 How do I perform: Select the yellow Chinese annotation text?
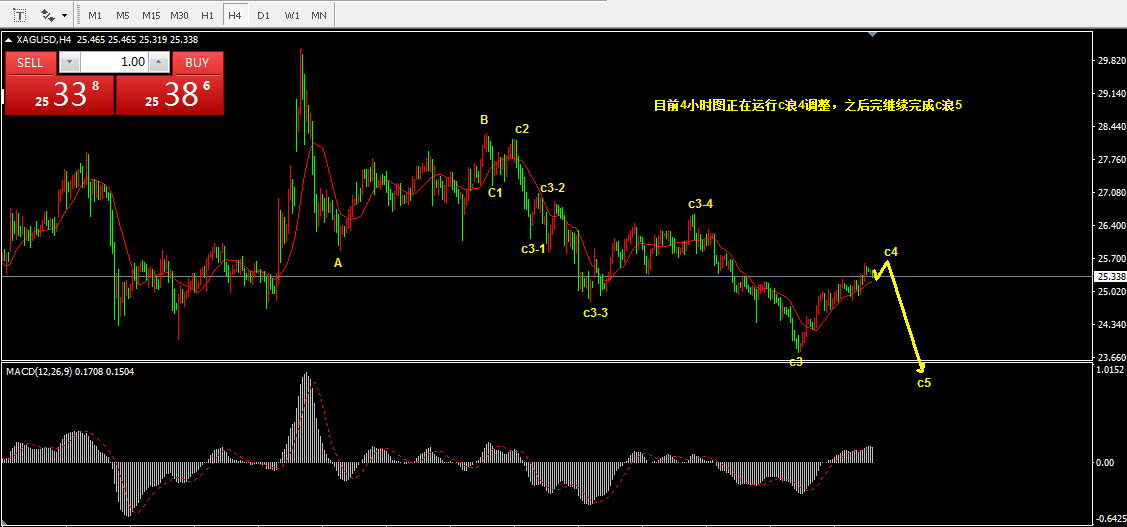click(x=807, y=105)
